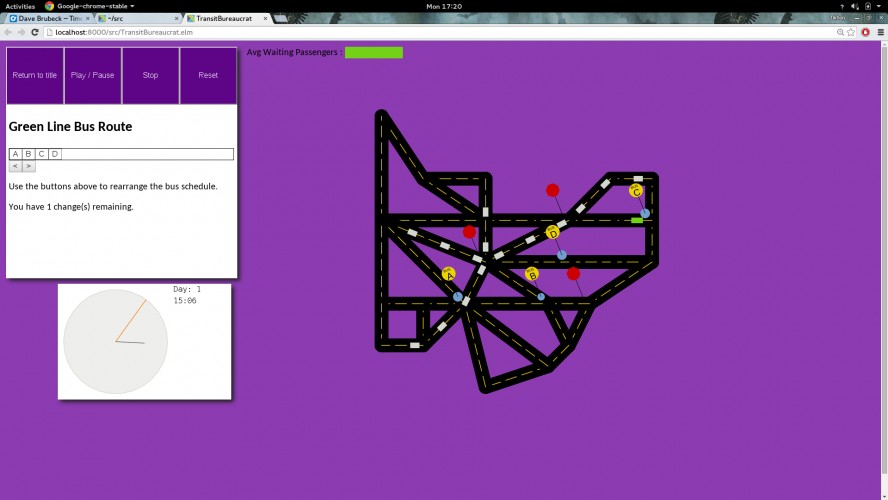Close the TransitBureaucrat tab
This screenshot has width=888, height=500.
point(265,18)
